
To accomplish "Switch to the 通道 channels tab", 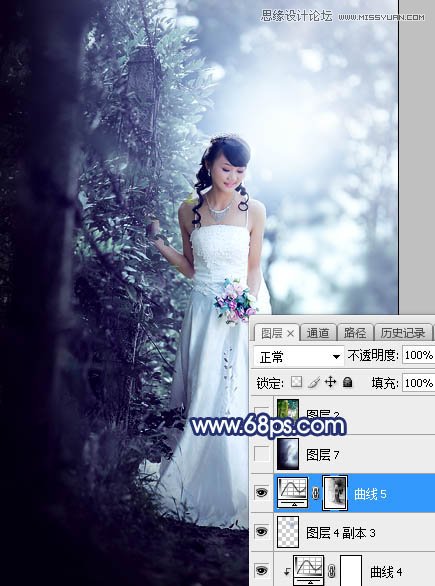I will pos(318,333).
